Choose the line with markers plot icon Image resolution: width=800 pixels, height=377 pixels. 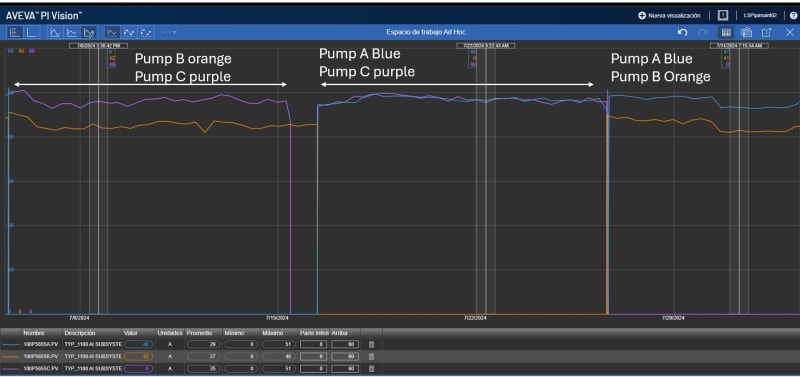[129, 33]
